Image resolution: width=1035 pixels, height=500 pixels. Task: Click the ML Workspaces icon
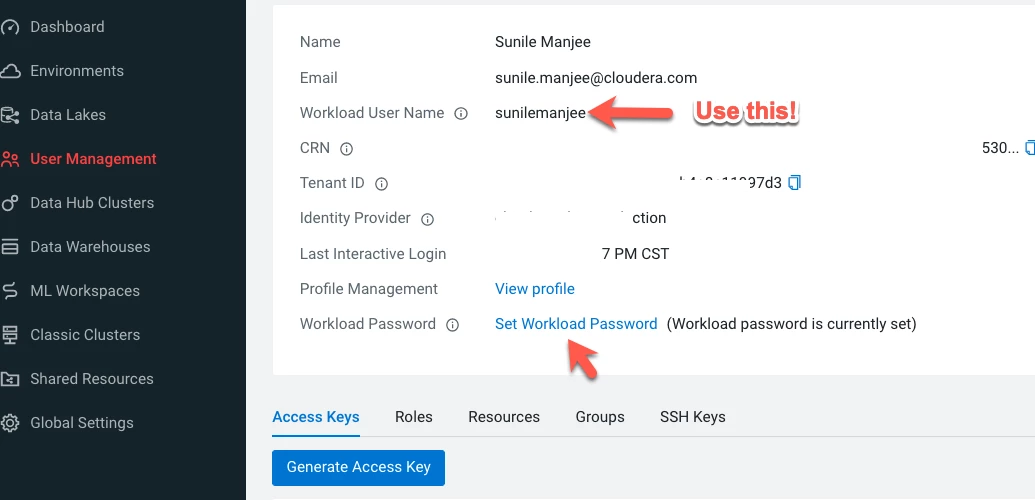10,291
